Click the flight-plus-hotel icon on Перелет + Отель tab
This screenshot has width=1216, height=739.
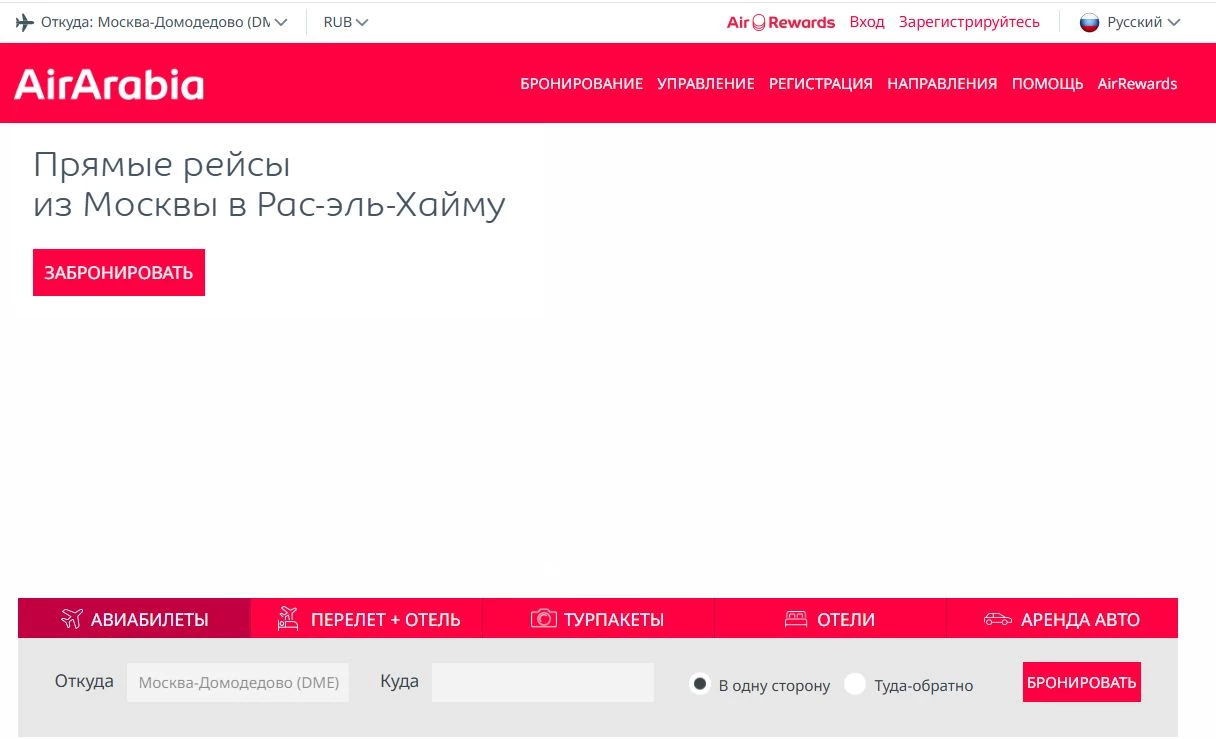[288, 619]
